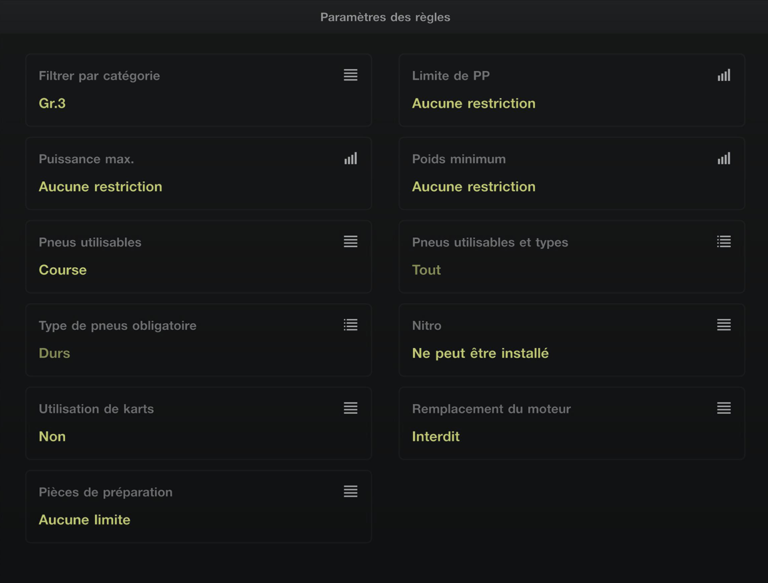The height and width of the screenshot is (583, 768).
Task: Adjust the Limite de PP Aucune restriction value
Action: coord(473,103)
